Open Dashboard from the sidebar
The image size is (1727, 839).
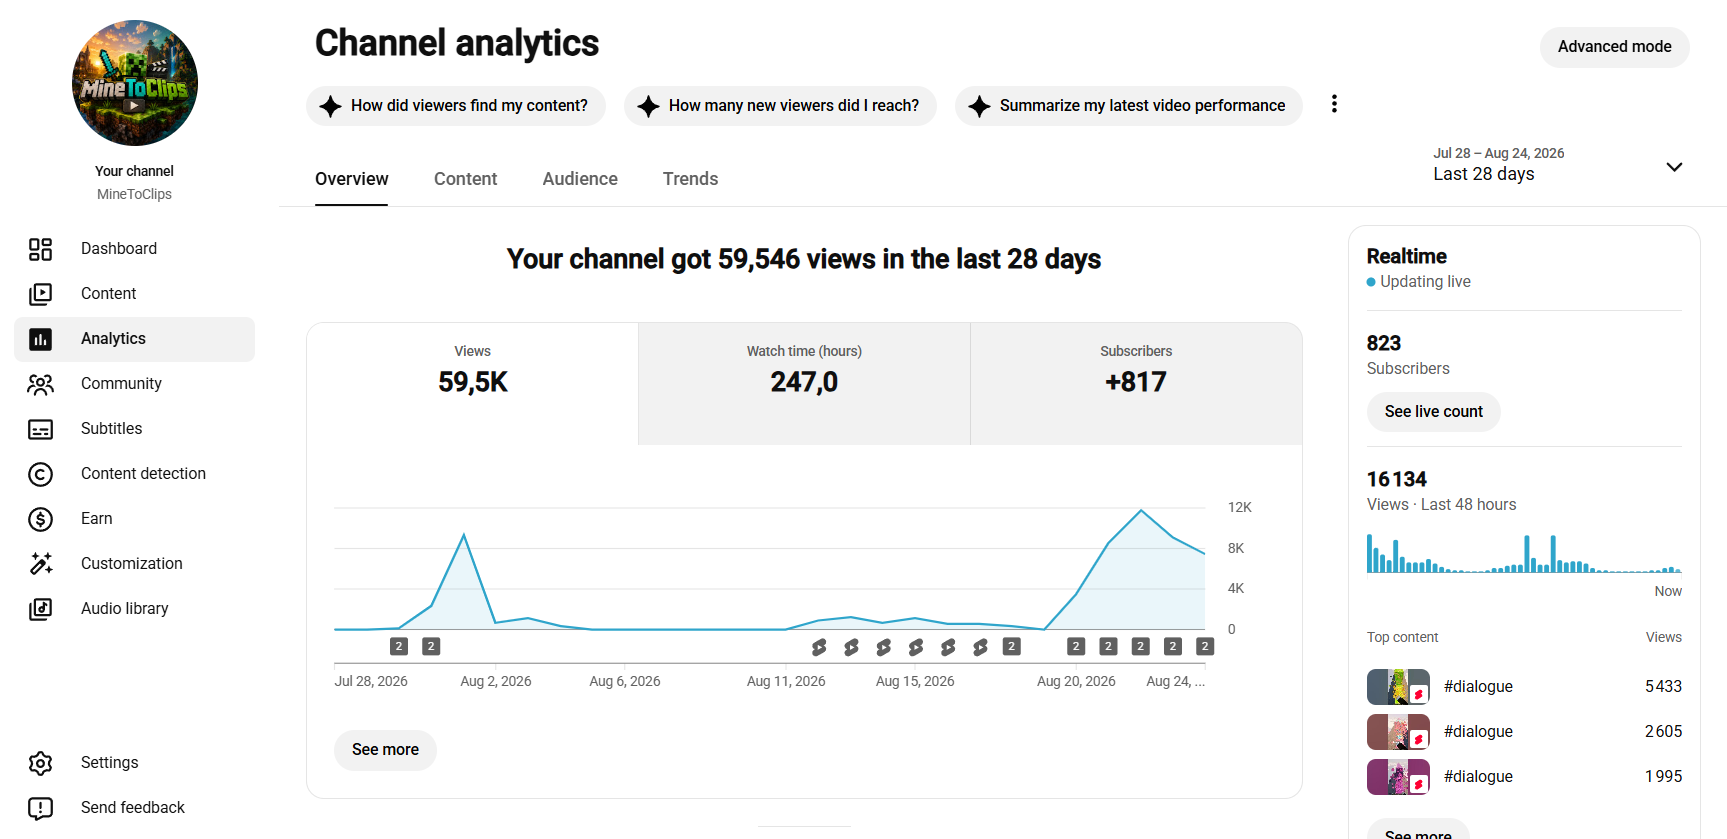134,249
